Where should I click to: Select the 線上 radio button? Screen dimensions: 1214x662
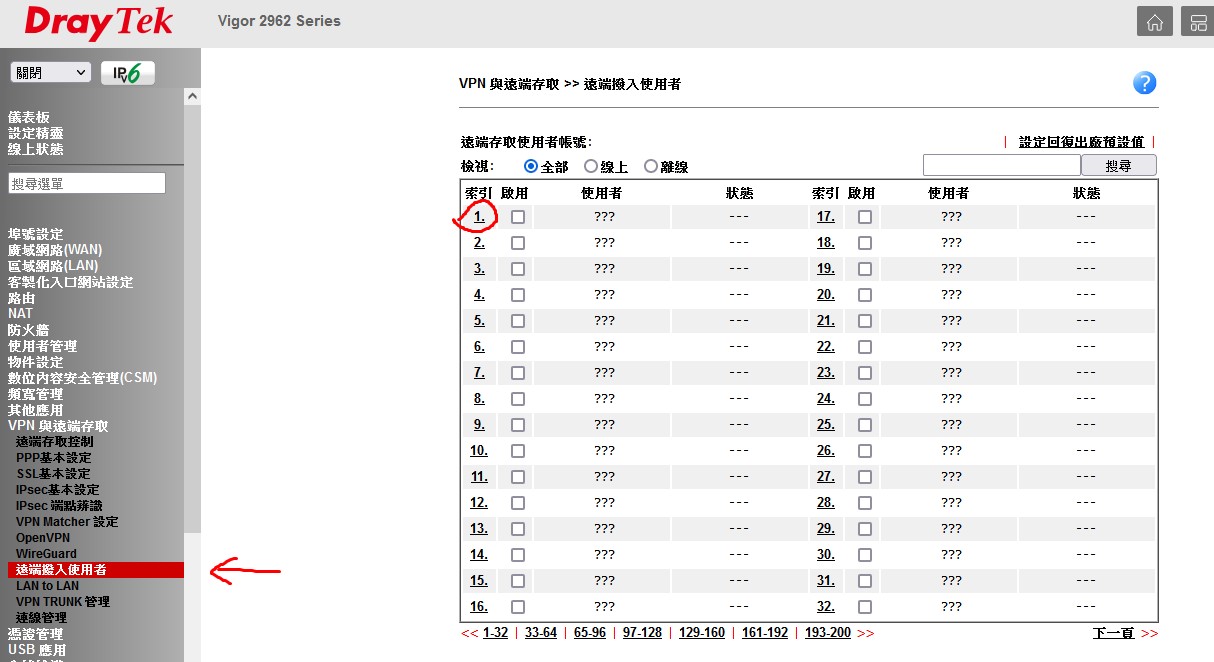coord(591,167)
